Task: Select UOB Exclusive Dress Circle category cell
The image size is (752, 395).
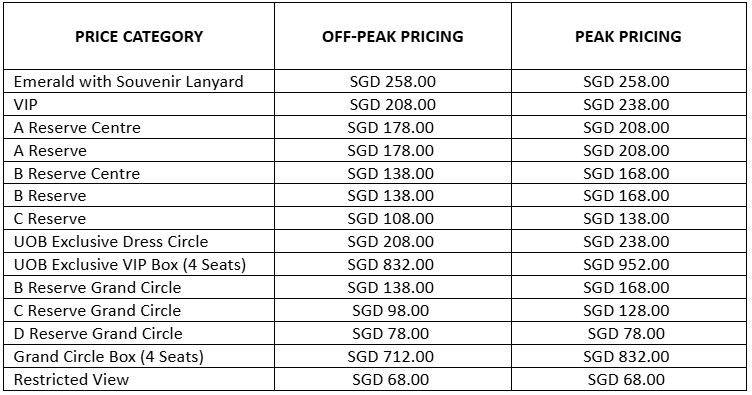Action: [139, 242]
